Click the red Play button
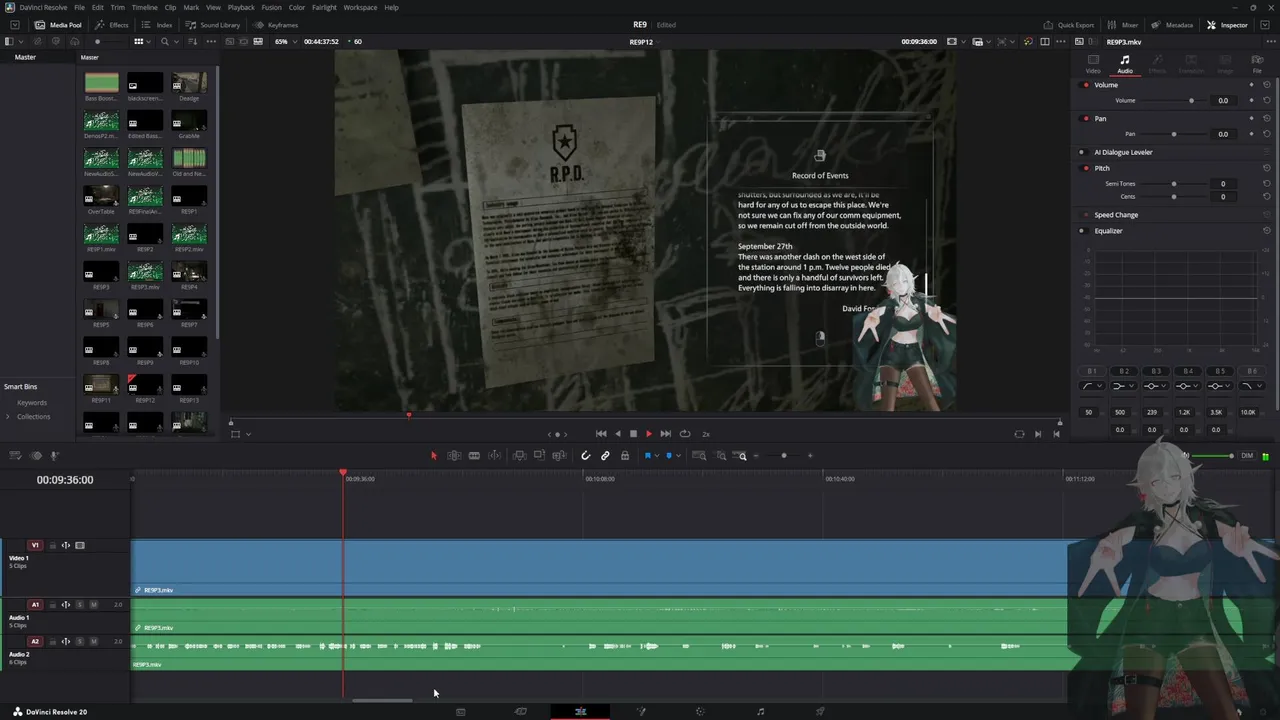 click(x=648, y=434)
